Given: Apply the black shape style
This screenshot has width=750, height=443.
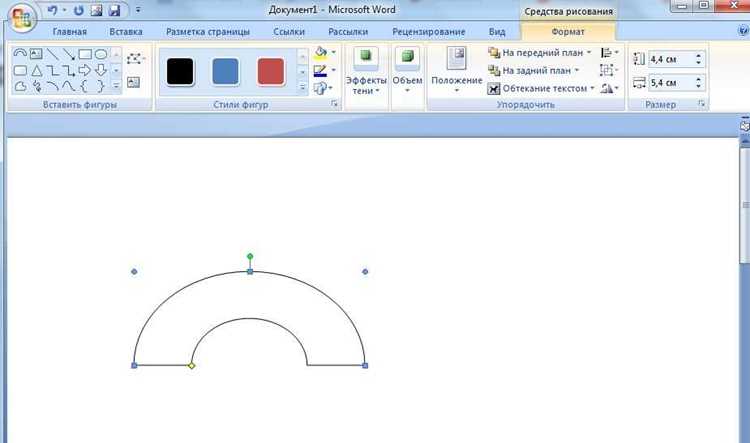Looking at the screenshot, I should pos(180,72).
